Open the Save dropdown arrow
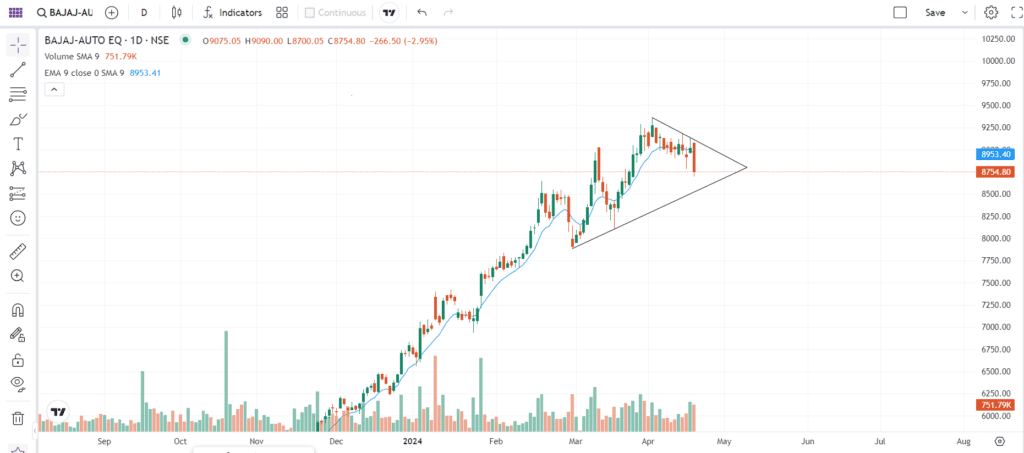The width and height of the screenshot is (1024, 453). tap(964, 13)
